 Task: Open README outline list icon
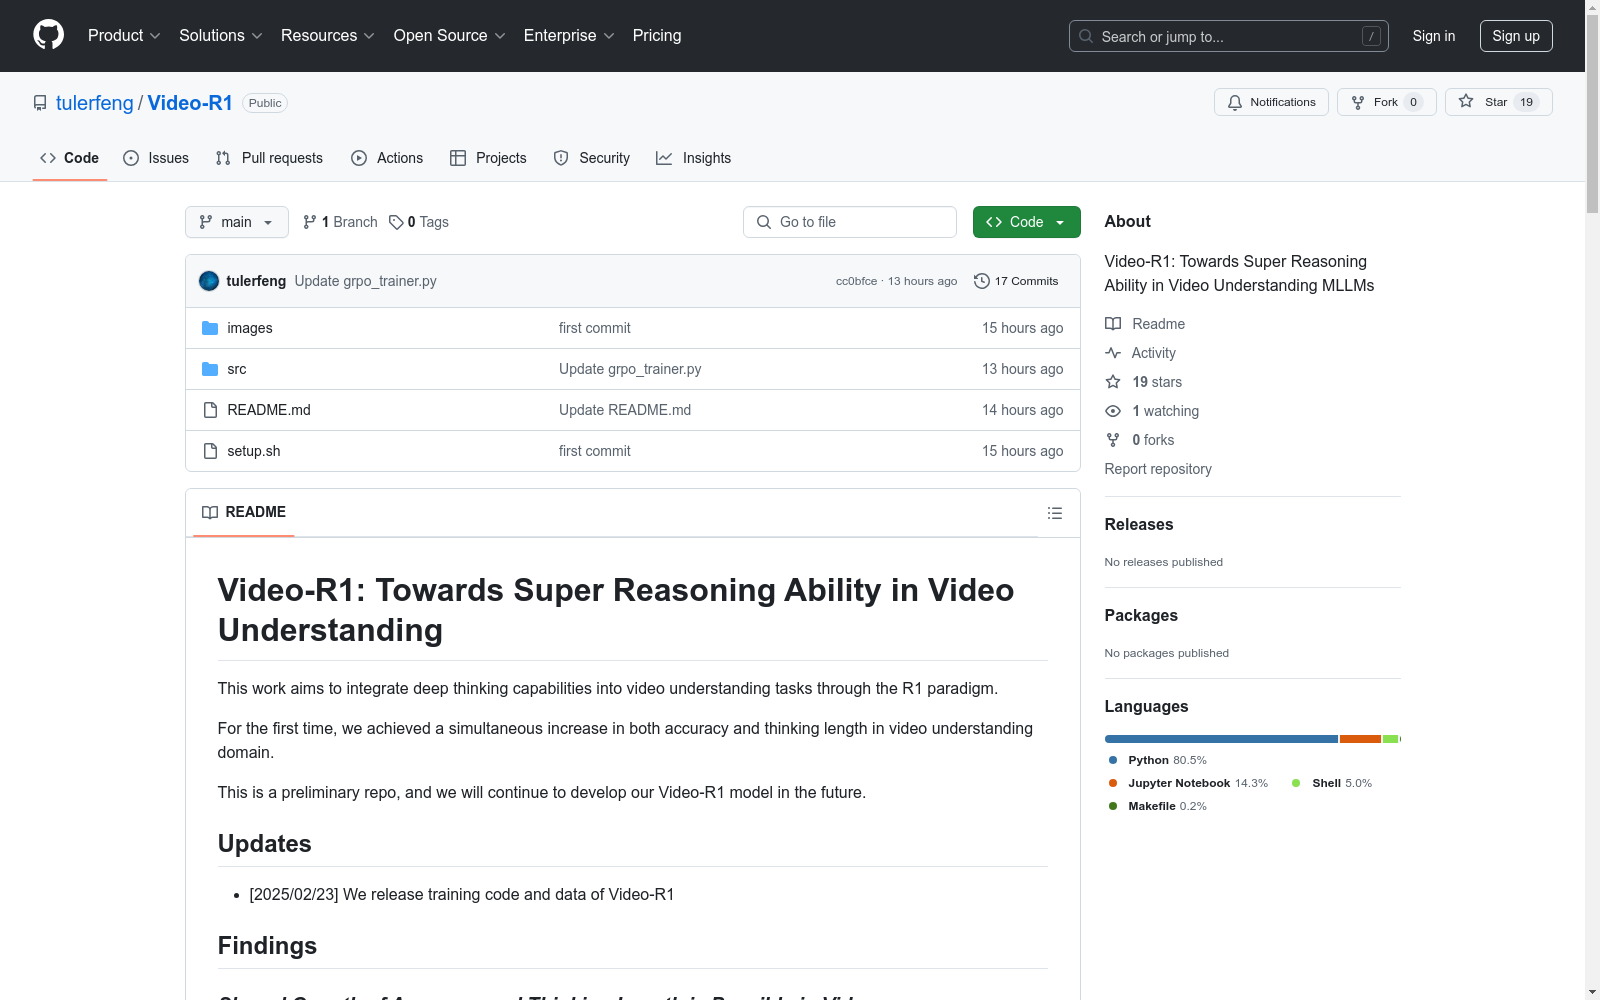tap(1055, 513)
